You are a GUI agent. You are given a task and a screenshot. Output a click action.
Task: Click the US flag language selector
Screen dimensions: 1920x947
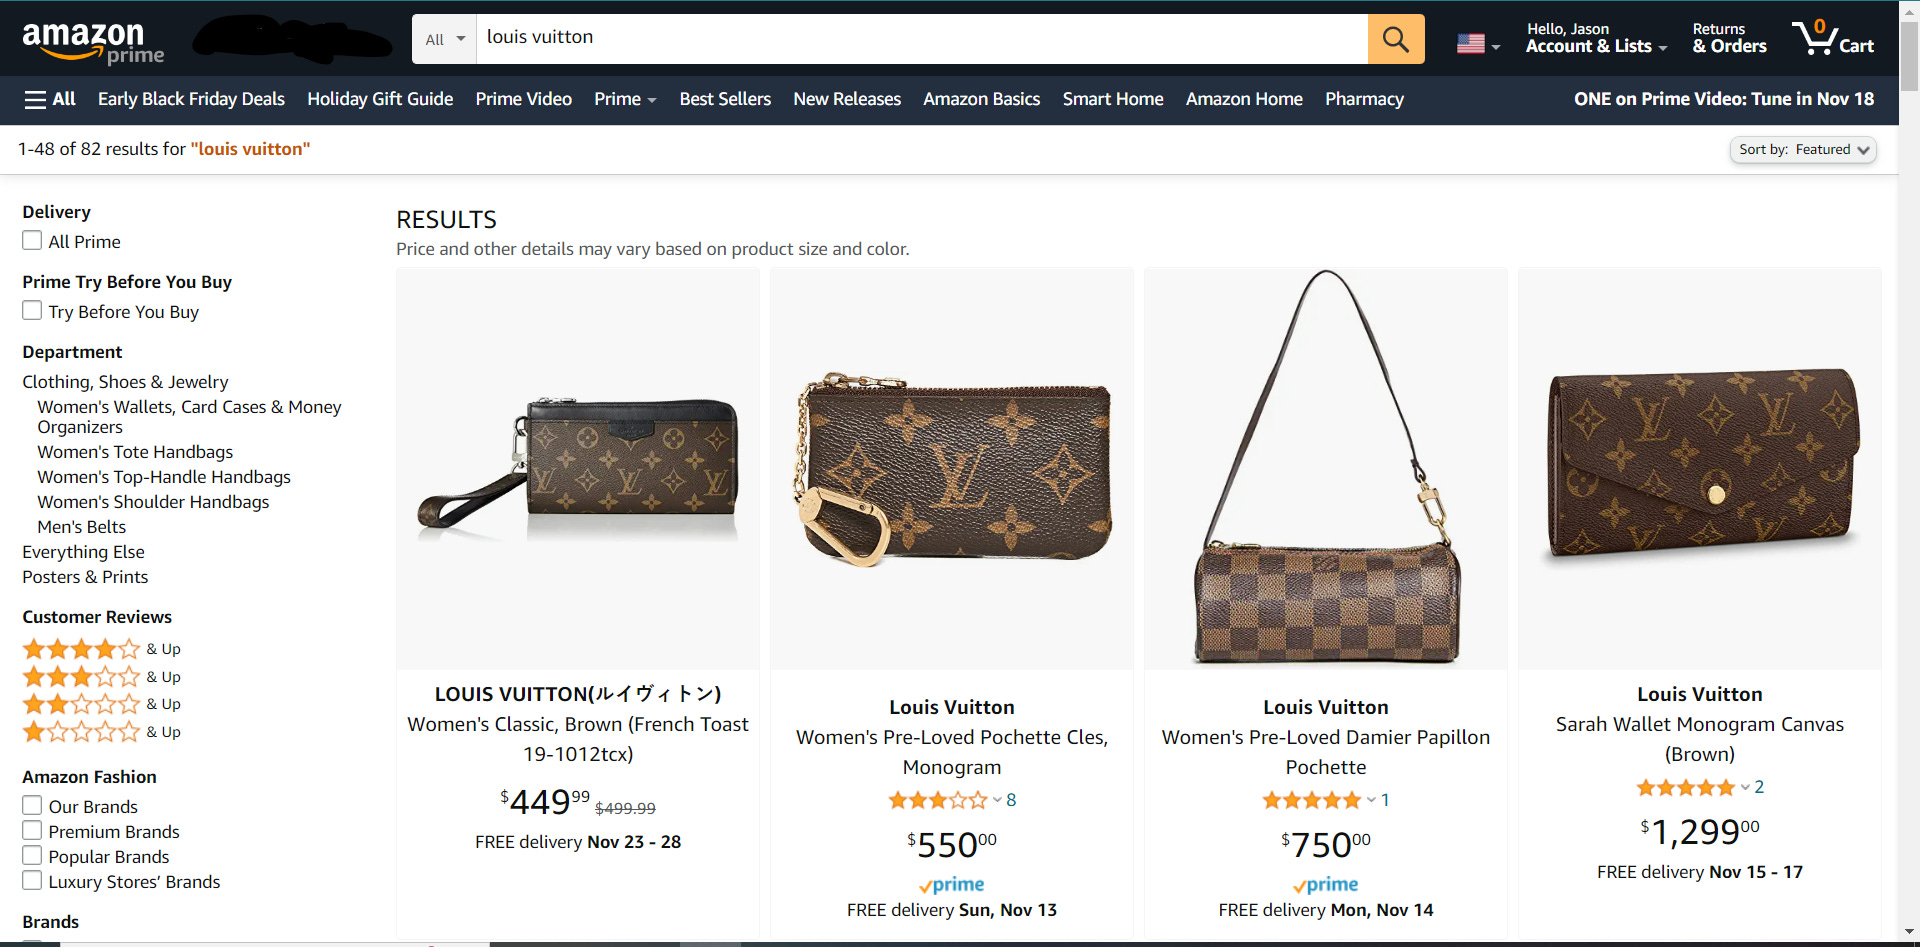(x=1479, y=44)
